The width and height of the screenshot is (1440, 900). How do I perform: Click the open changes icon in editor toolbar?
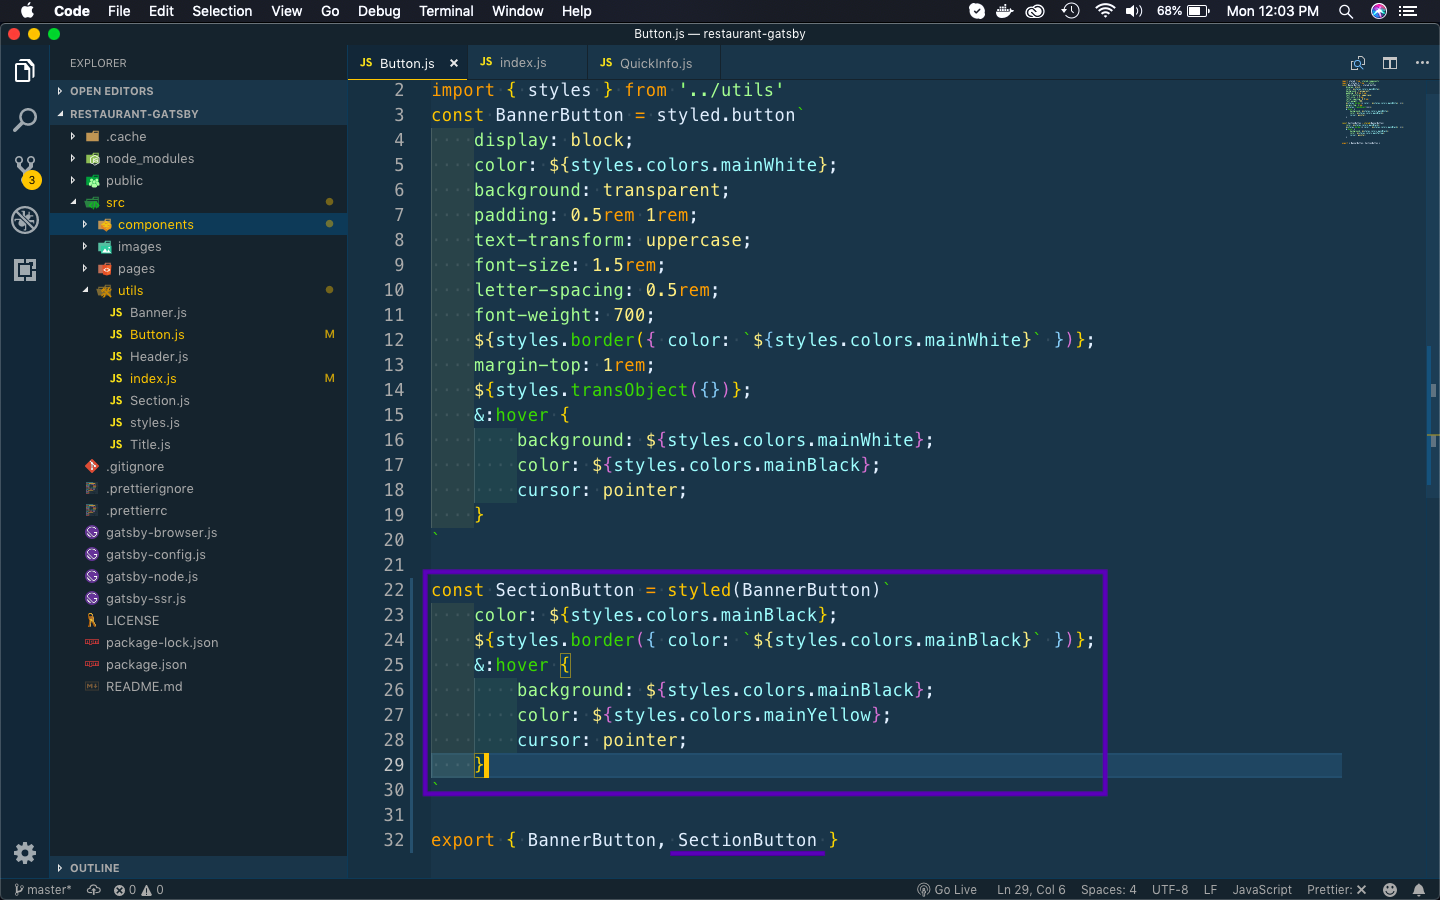point(1358,63)
